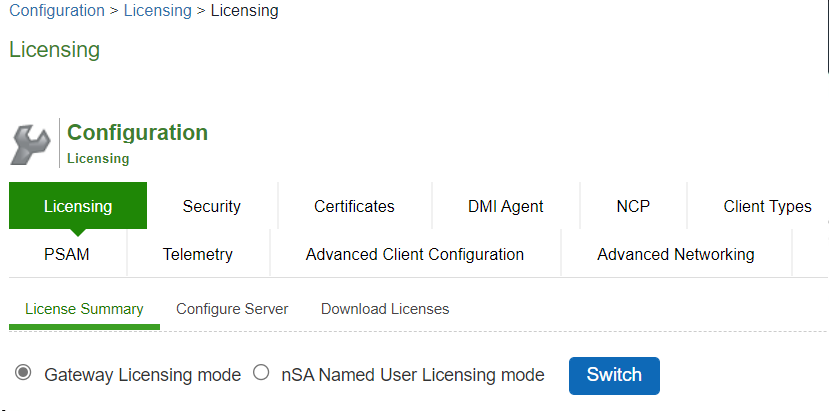Click the Configuration breadcrumb link
The image size is (829, 411).
[x=57, y=11]
